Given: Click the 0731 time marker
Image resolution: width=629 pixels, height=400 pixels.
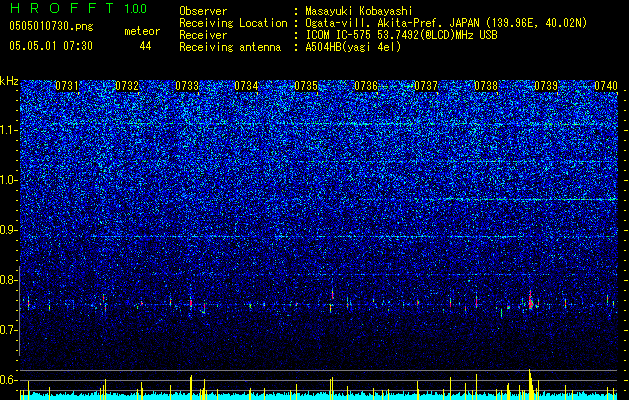Looking at the screenshot, I should point(67,86).
